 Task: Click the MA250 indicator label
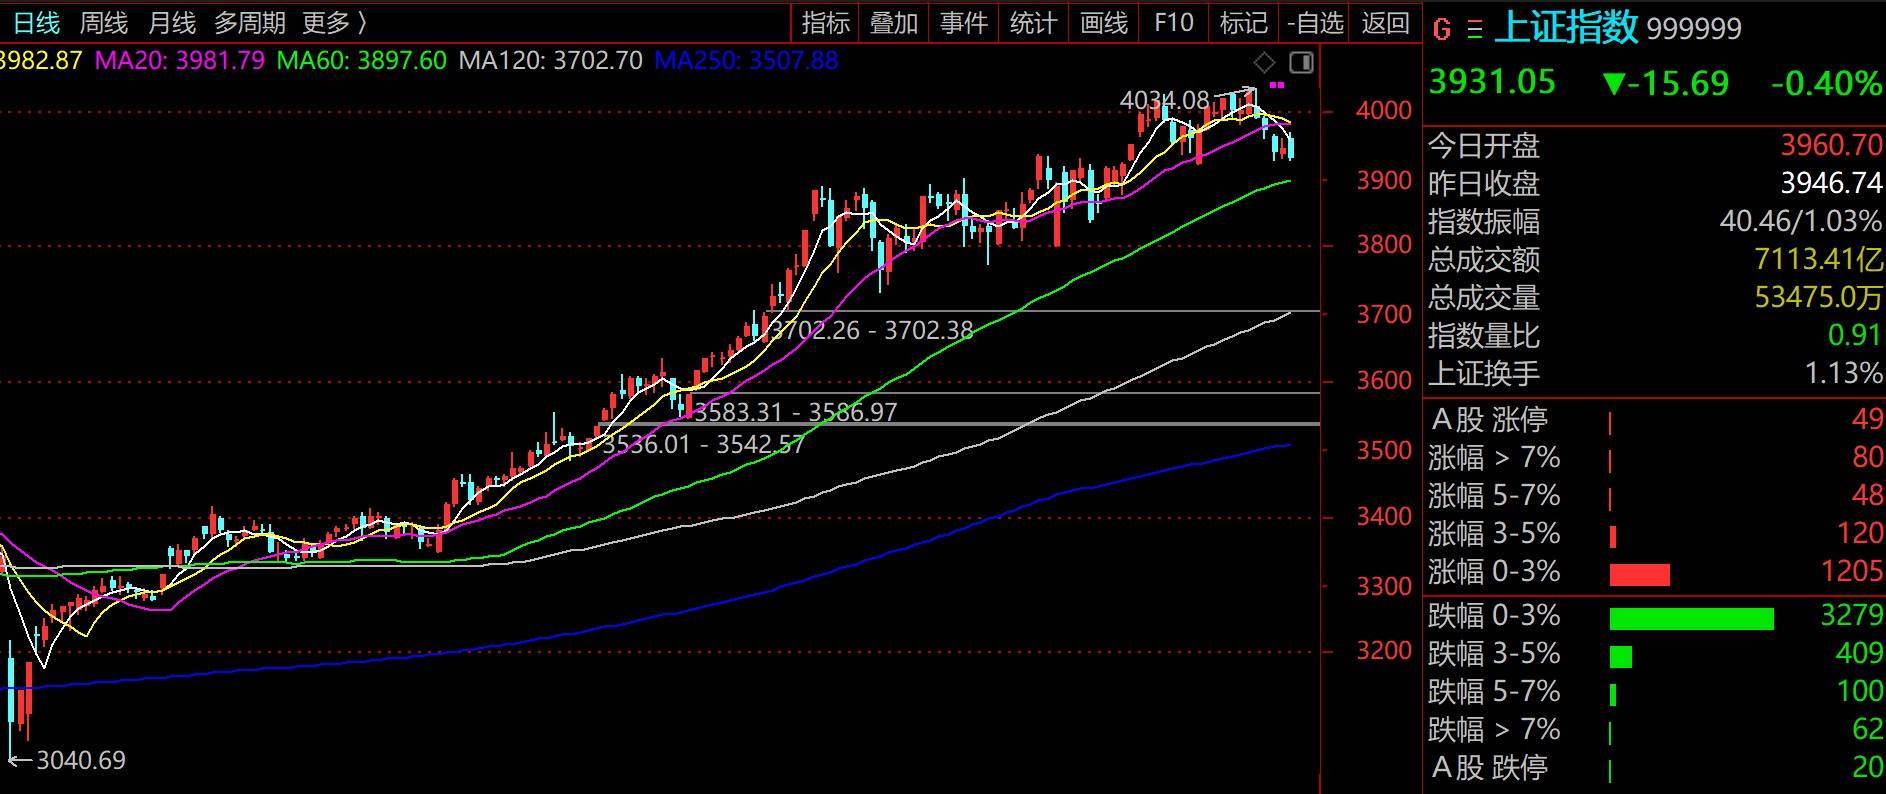tap(745, 61)
